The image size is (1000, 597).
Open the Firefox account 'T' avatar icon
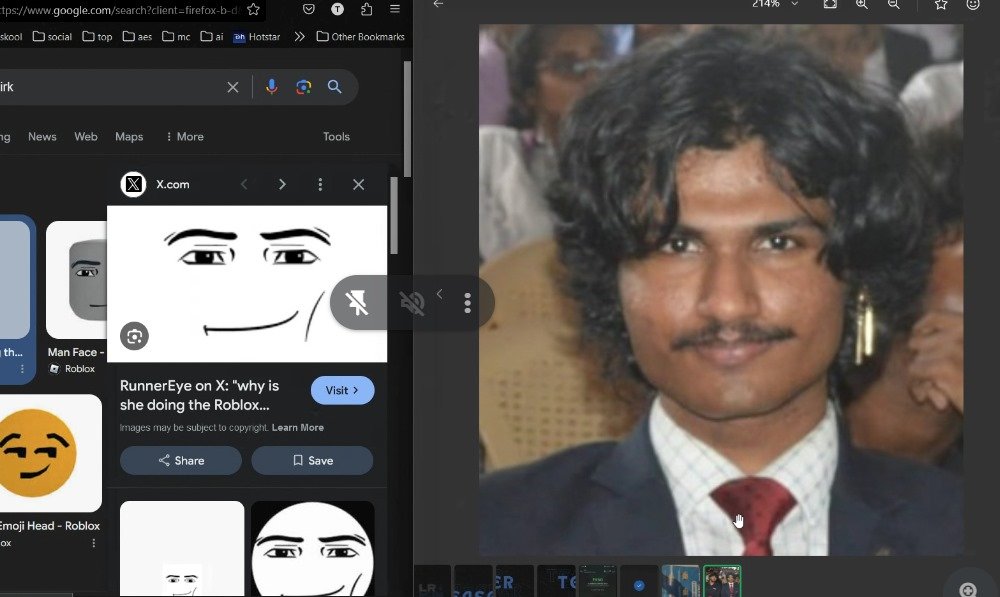[x=337, y=9]
